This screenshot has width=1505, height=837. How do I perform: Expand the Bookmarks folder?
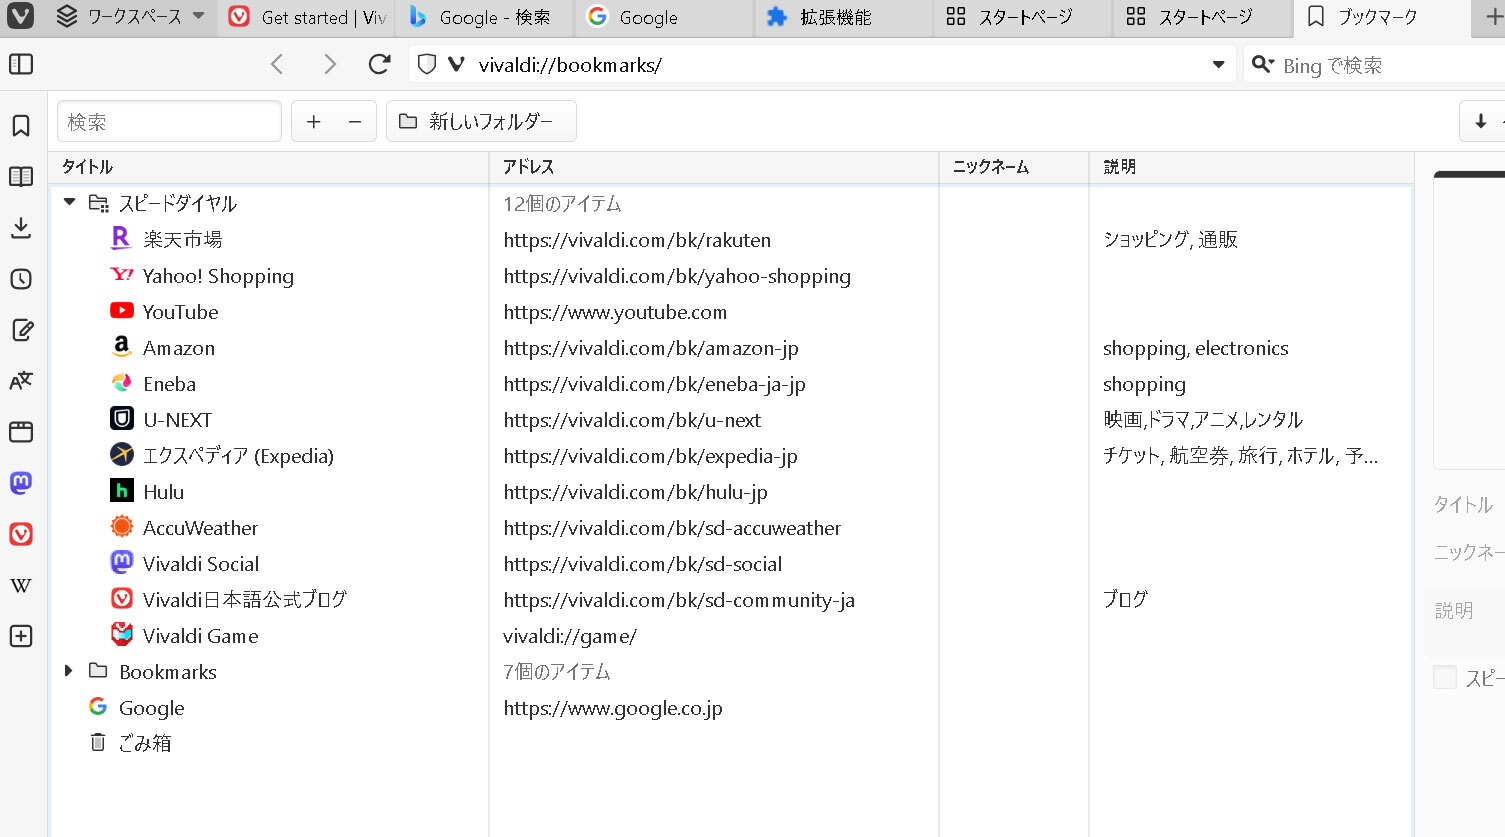coord(68,671)
